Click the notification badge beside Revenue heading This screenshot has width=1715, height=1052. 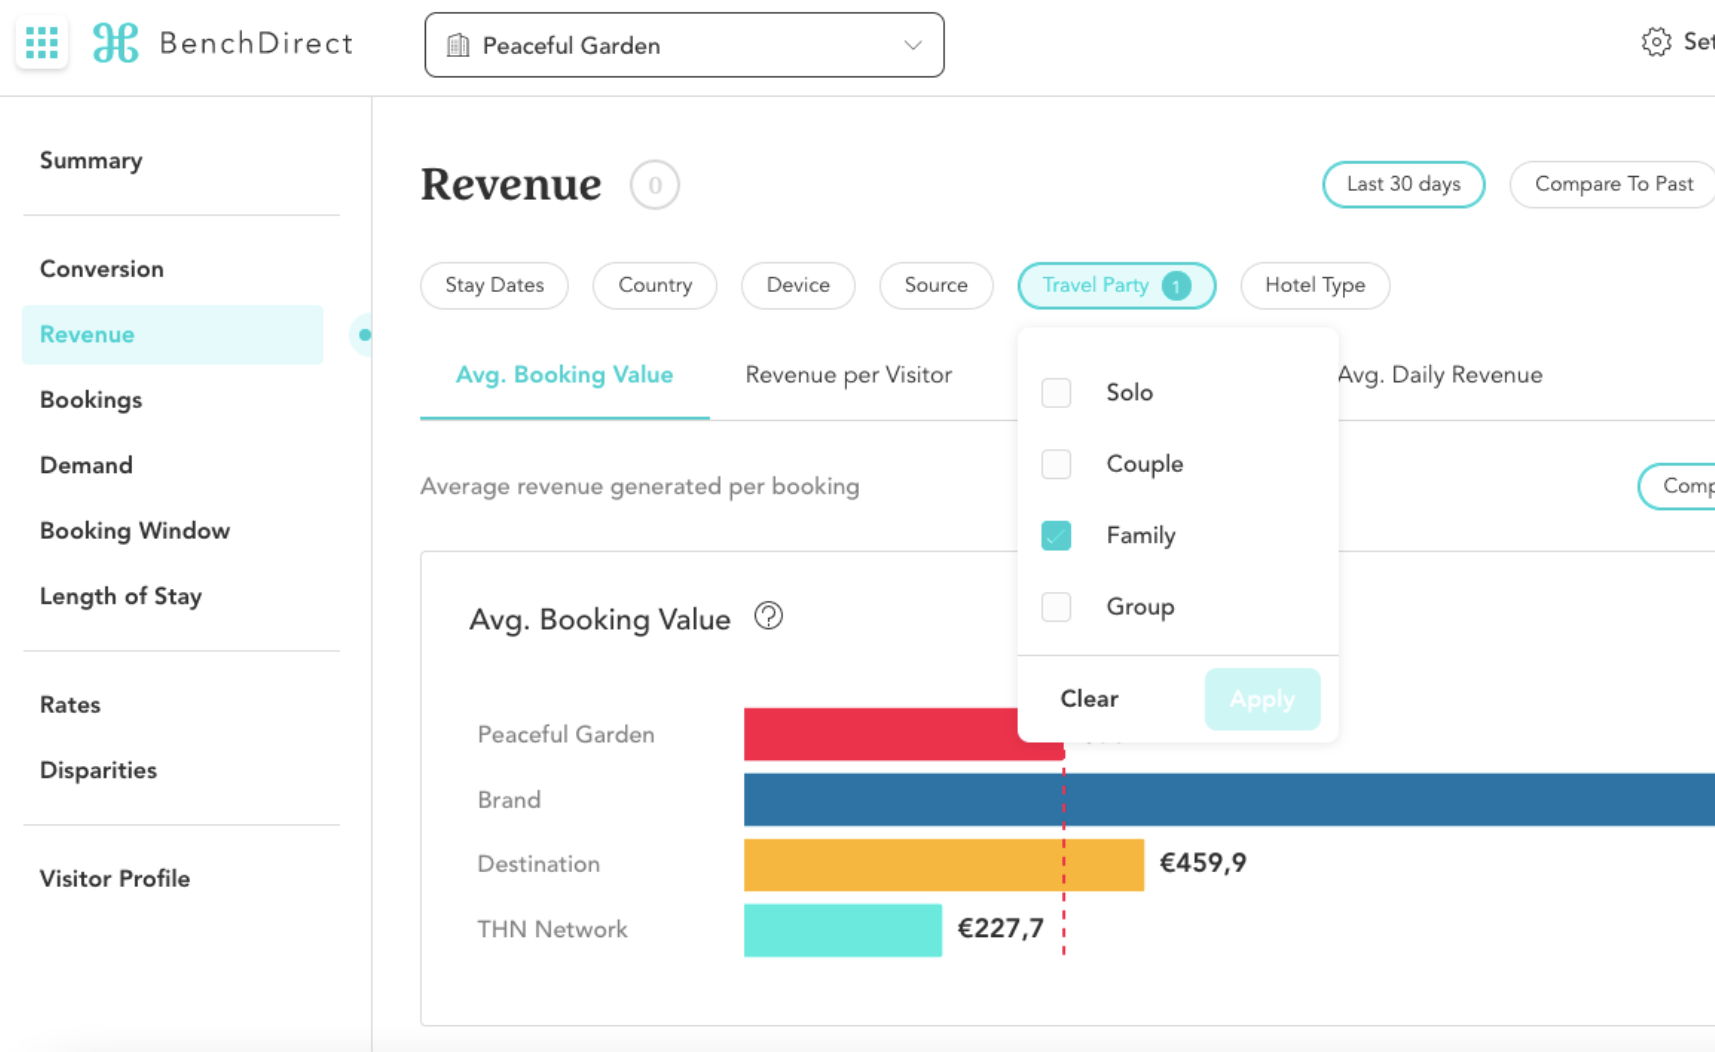(656, 184)
